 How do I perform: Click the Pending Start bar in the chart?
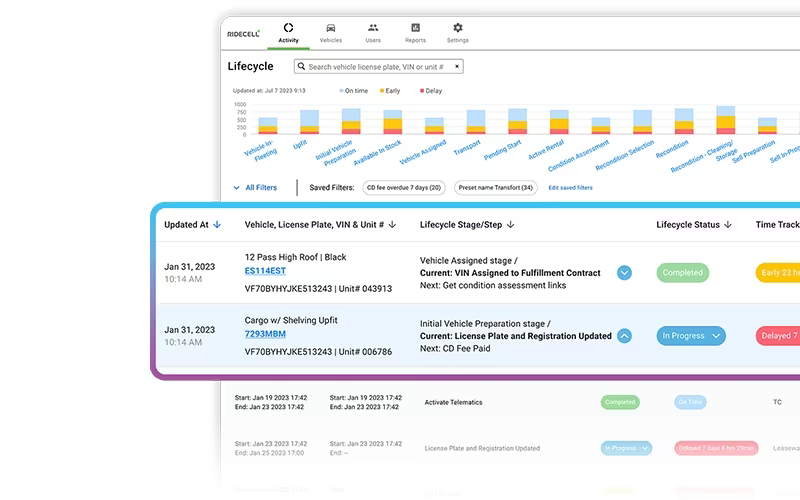coord(517,121)
